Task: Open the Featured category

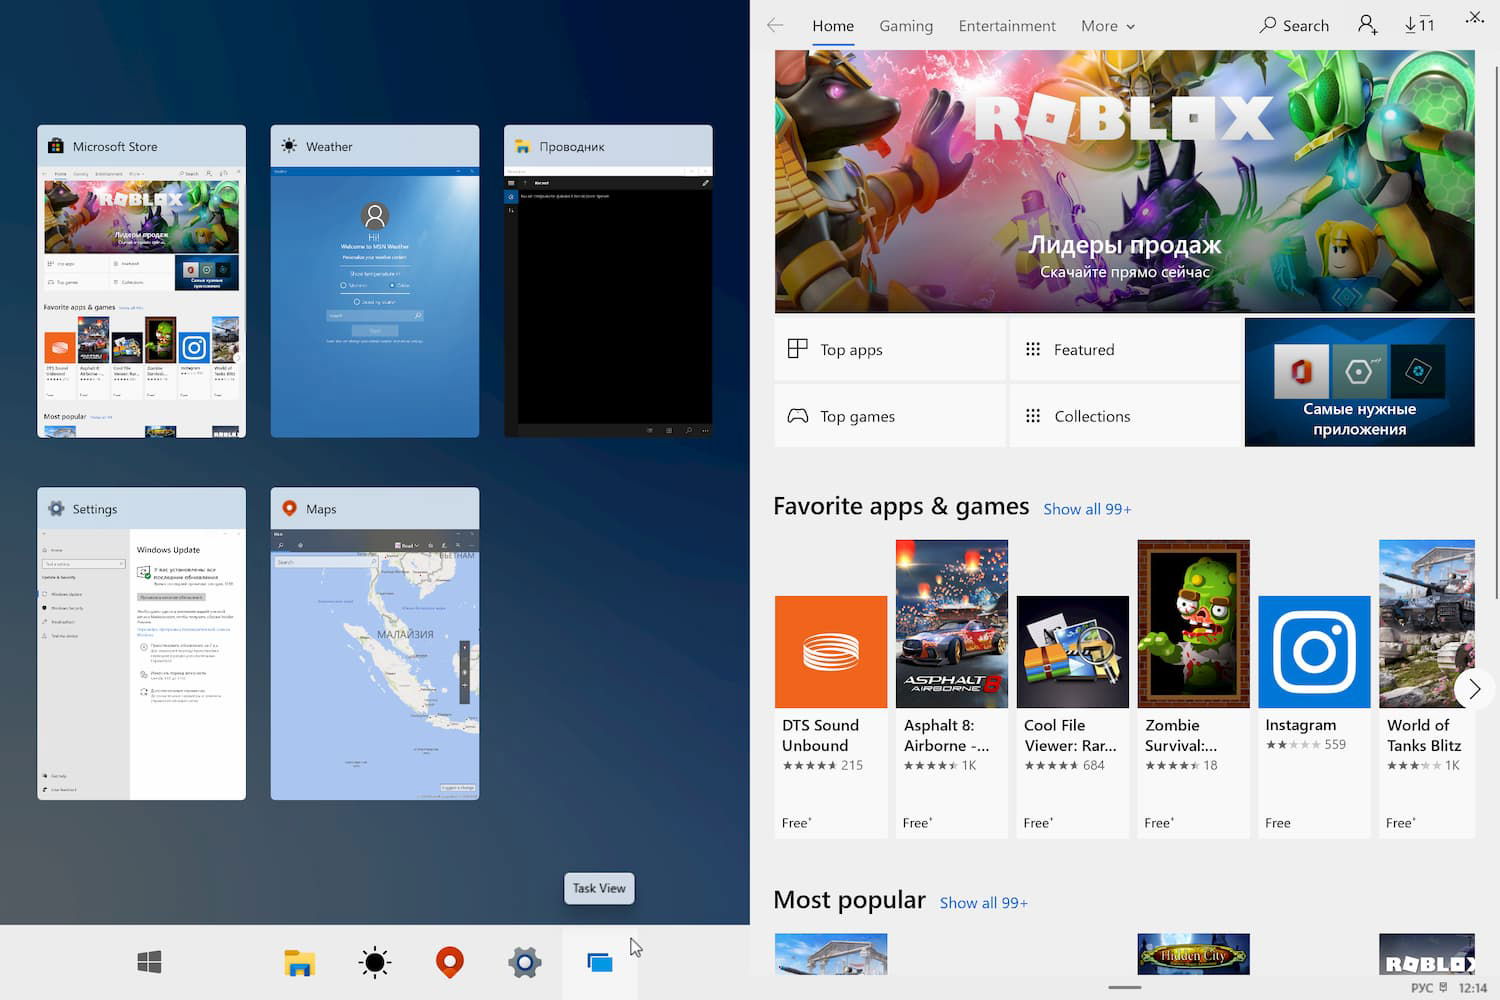Action: (x=1125, y=349)
